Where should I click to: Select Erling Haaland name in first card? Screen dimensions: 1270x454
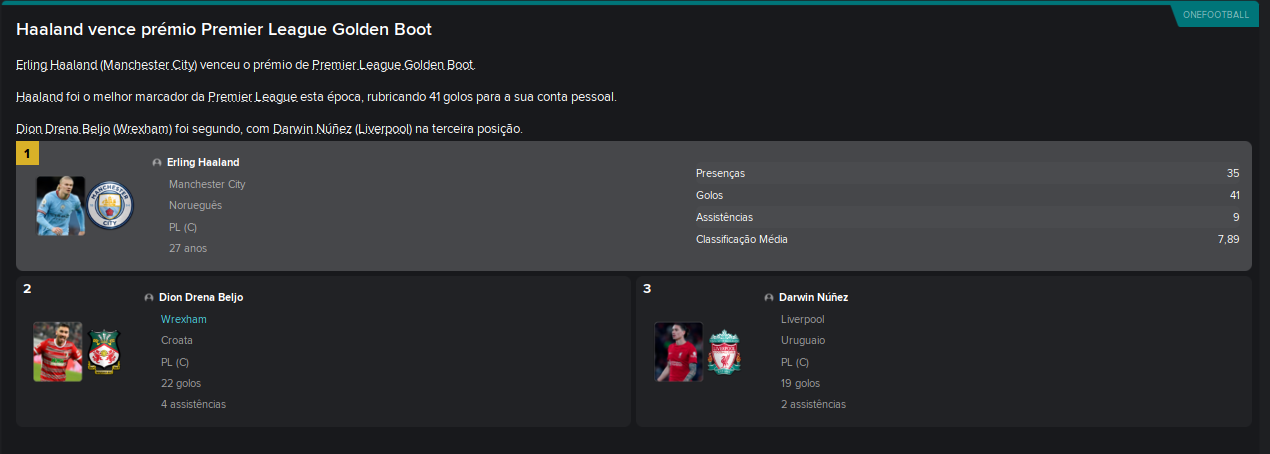203,162
